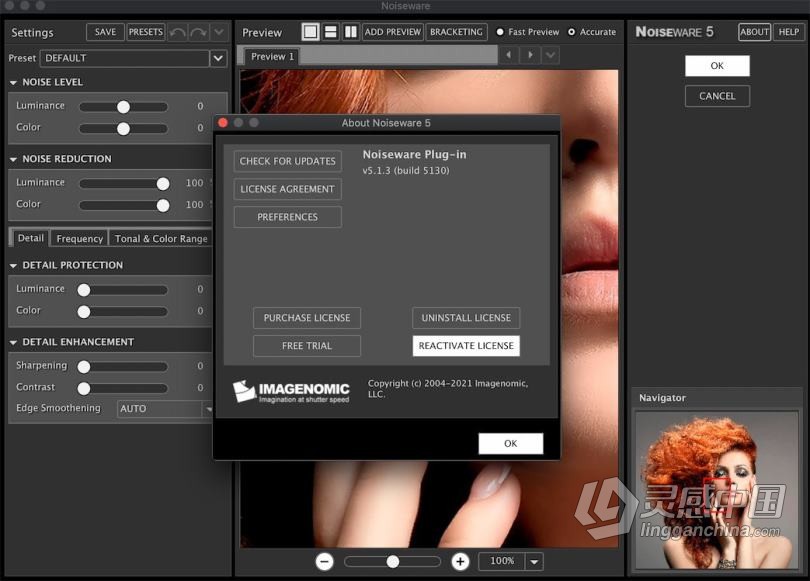Open the history dropdown chevron beside redo
This screenshot has height=581, width=810.
(x=219, y=33)
